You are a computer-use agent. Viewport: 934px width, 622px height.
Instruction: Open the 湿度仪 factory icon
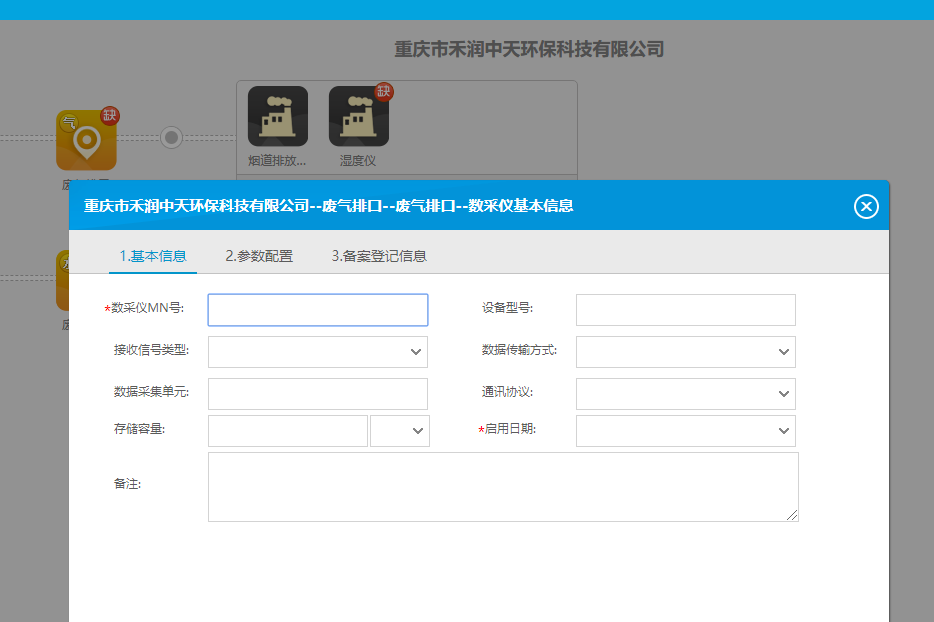(359, 116)
